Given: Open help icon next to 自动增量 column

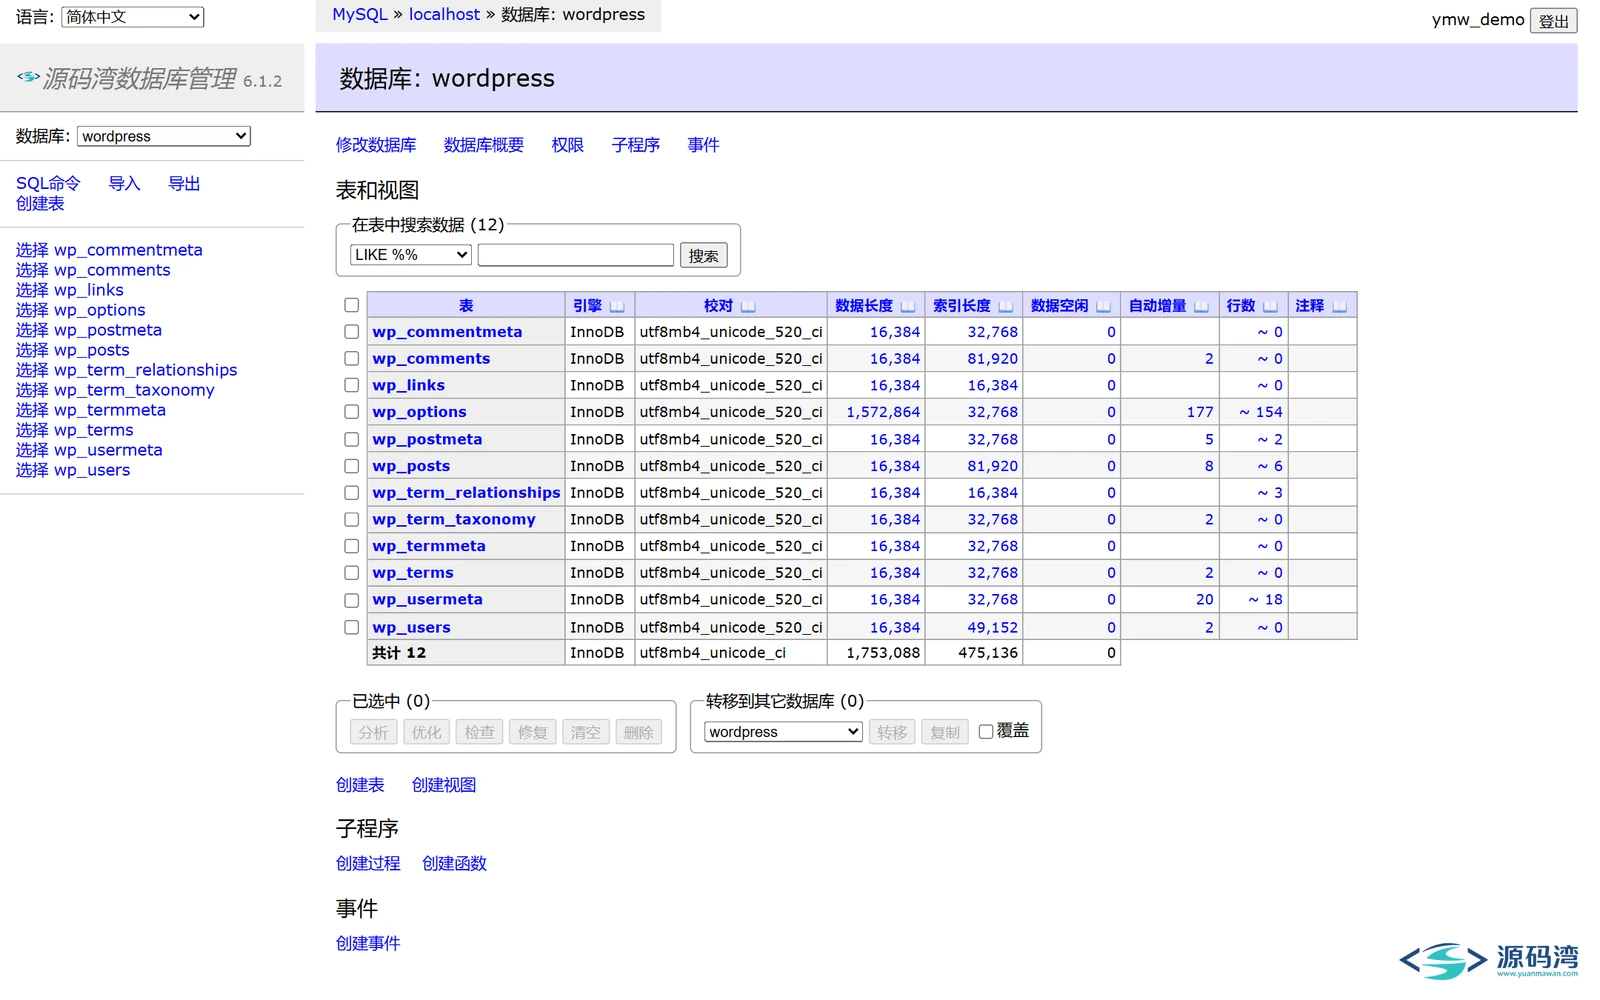Looking at the screenshot, I should 1201,306.
